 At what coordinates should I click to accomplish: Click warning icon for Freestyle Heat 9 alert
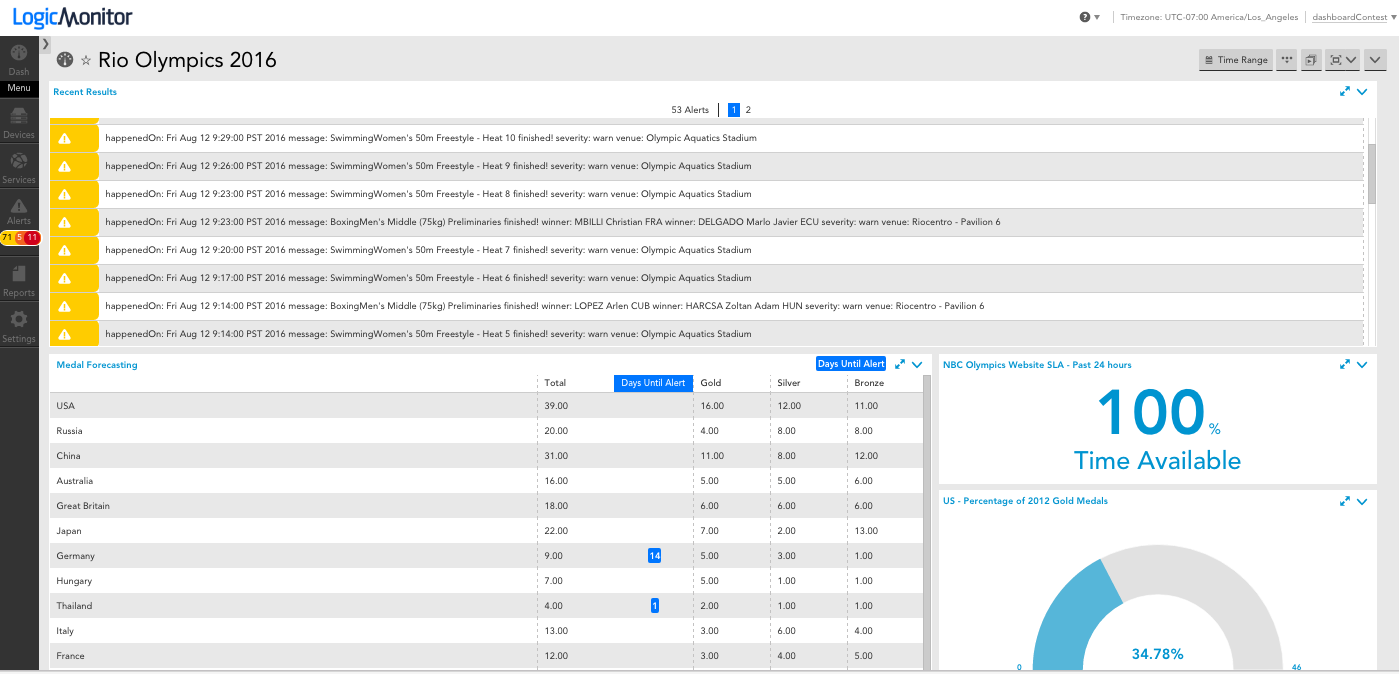pos(65,166)
